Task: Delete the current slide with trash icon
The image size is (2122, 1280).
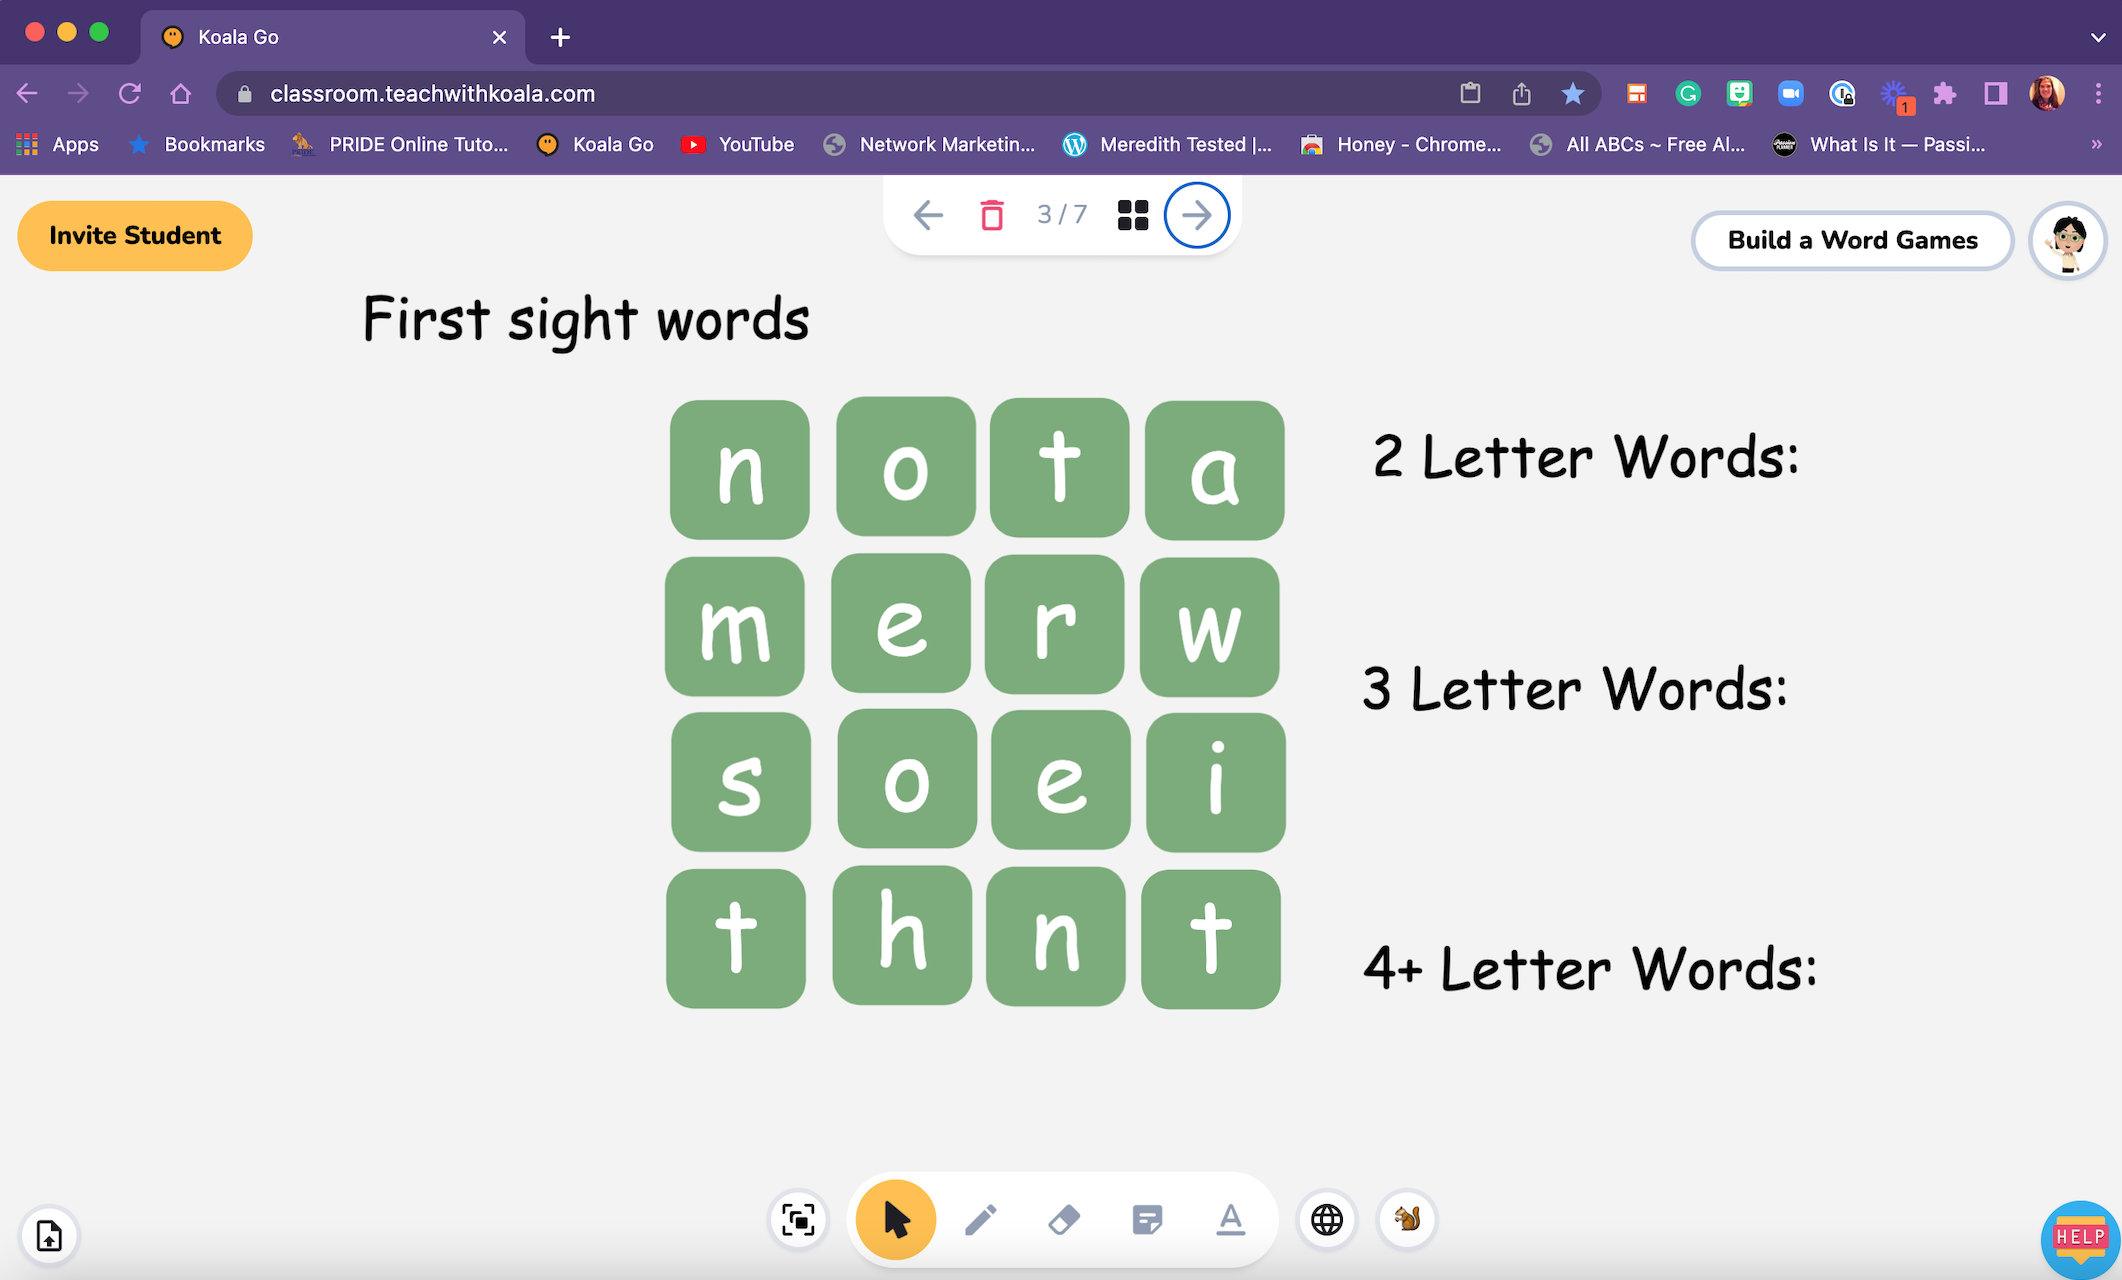Action: pyautogui.click(x=991, y=214)
